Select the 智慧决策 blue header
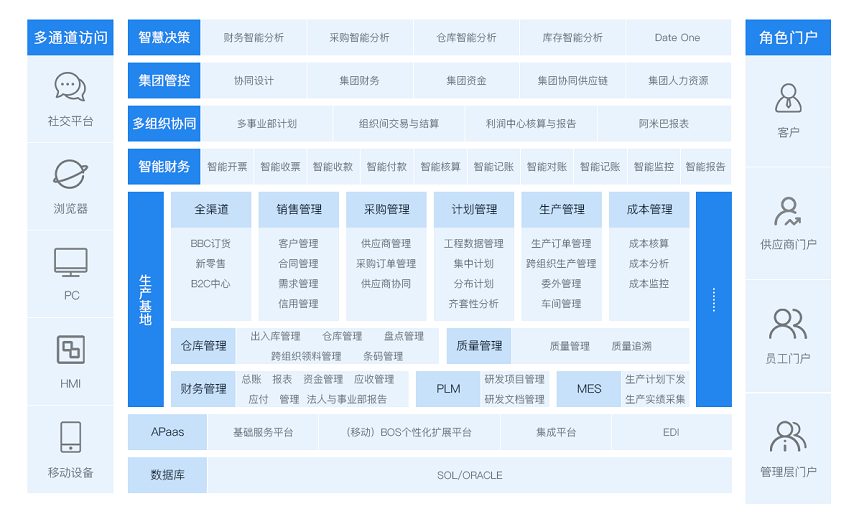 tap(164, 37)
